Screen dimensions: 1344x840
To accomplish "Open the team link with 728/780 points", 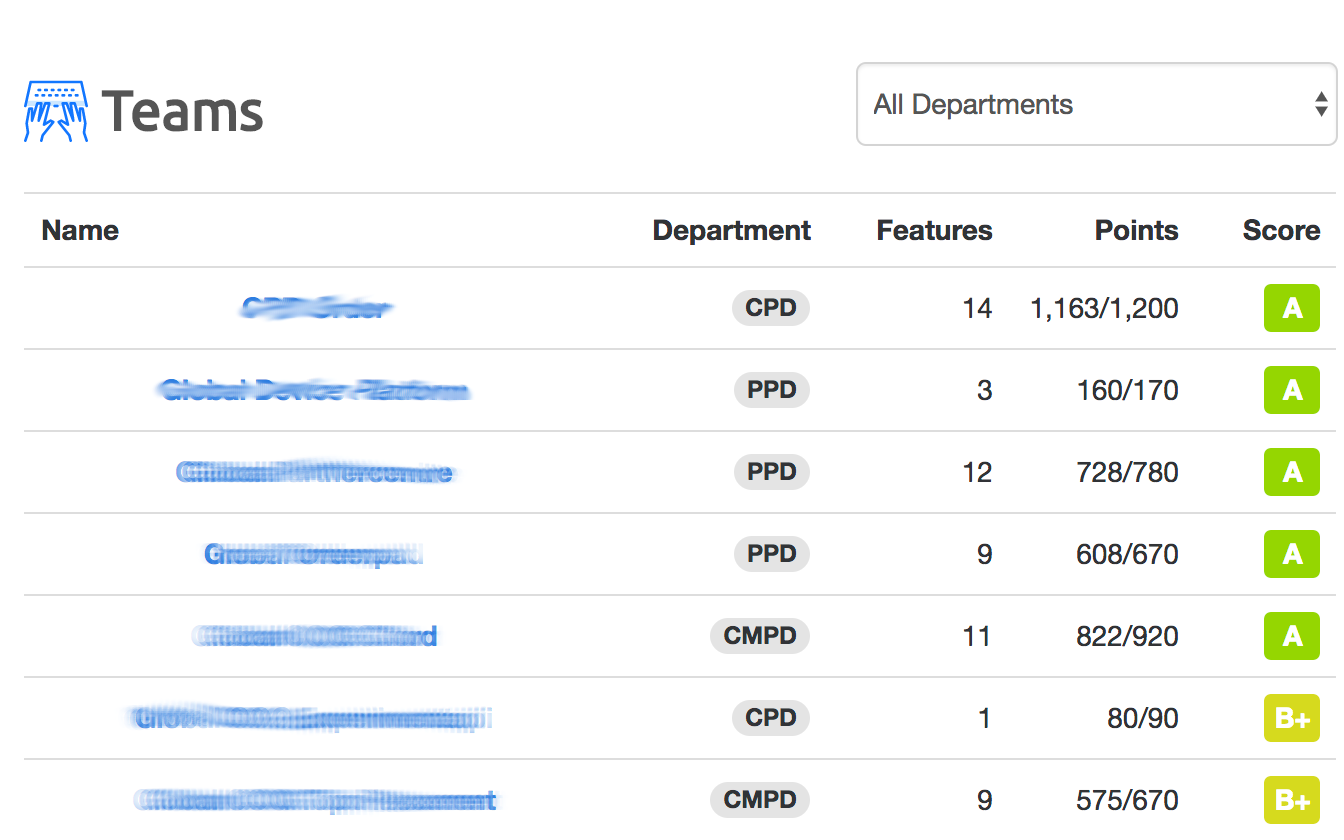I will pyautogui.click(x=314, y=472).
